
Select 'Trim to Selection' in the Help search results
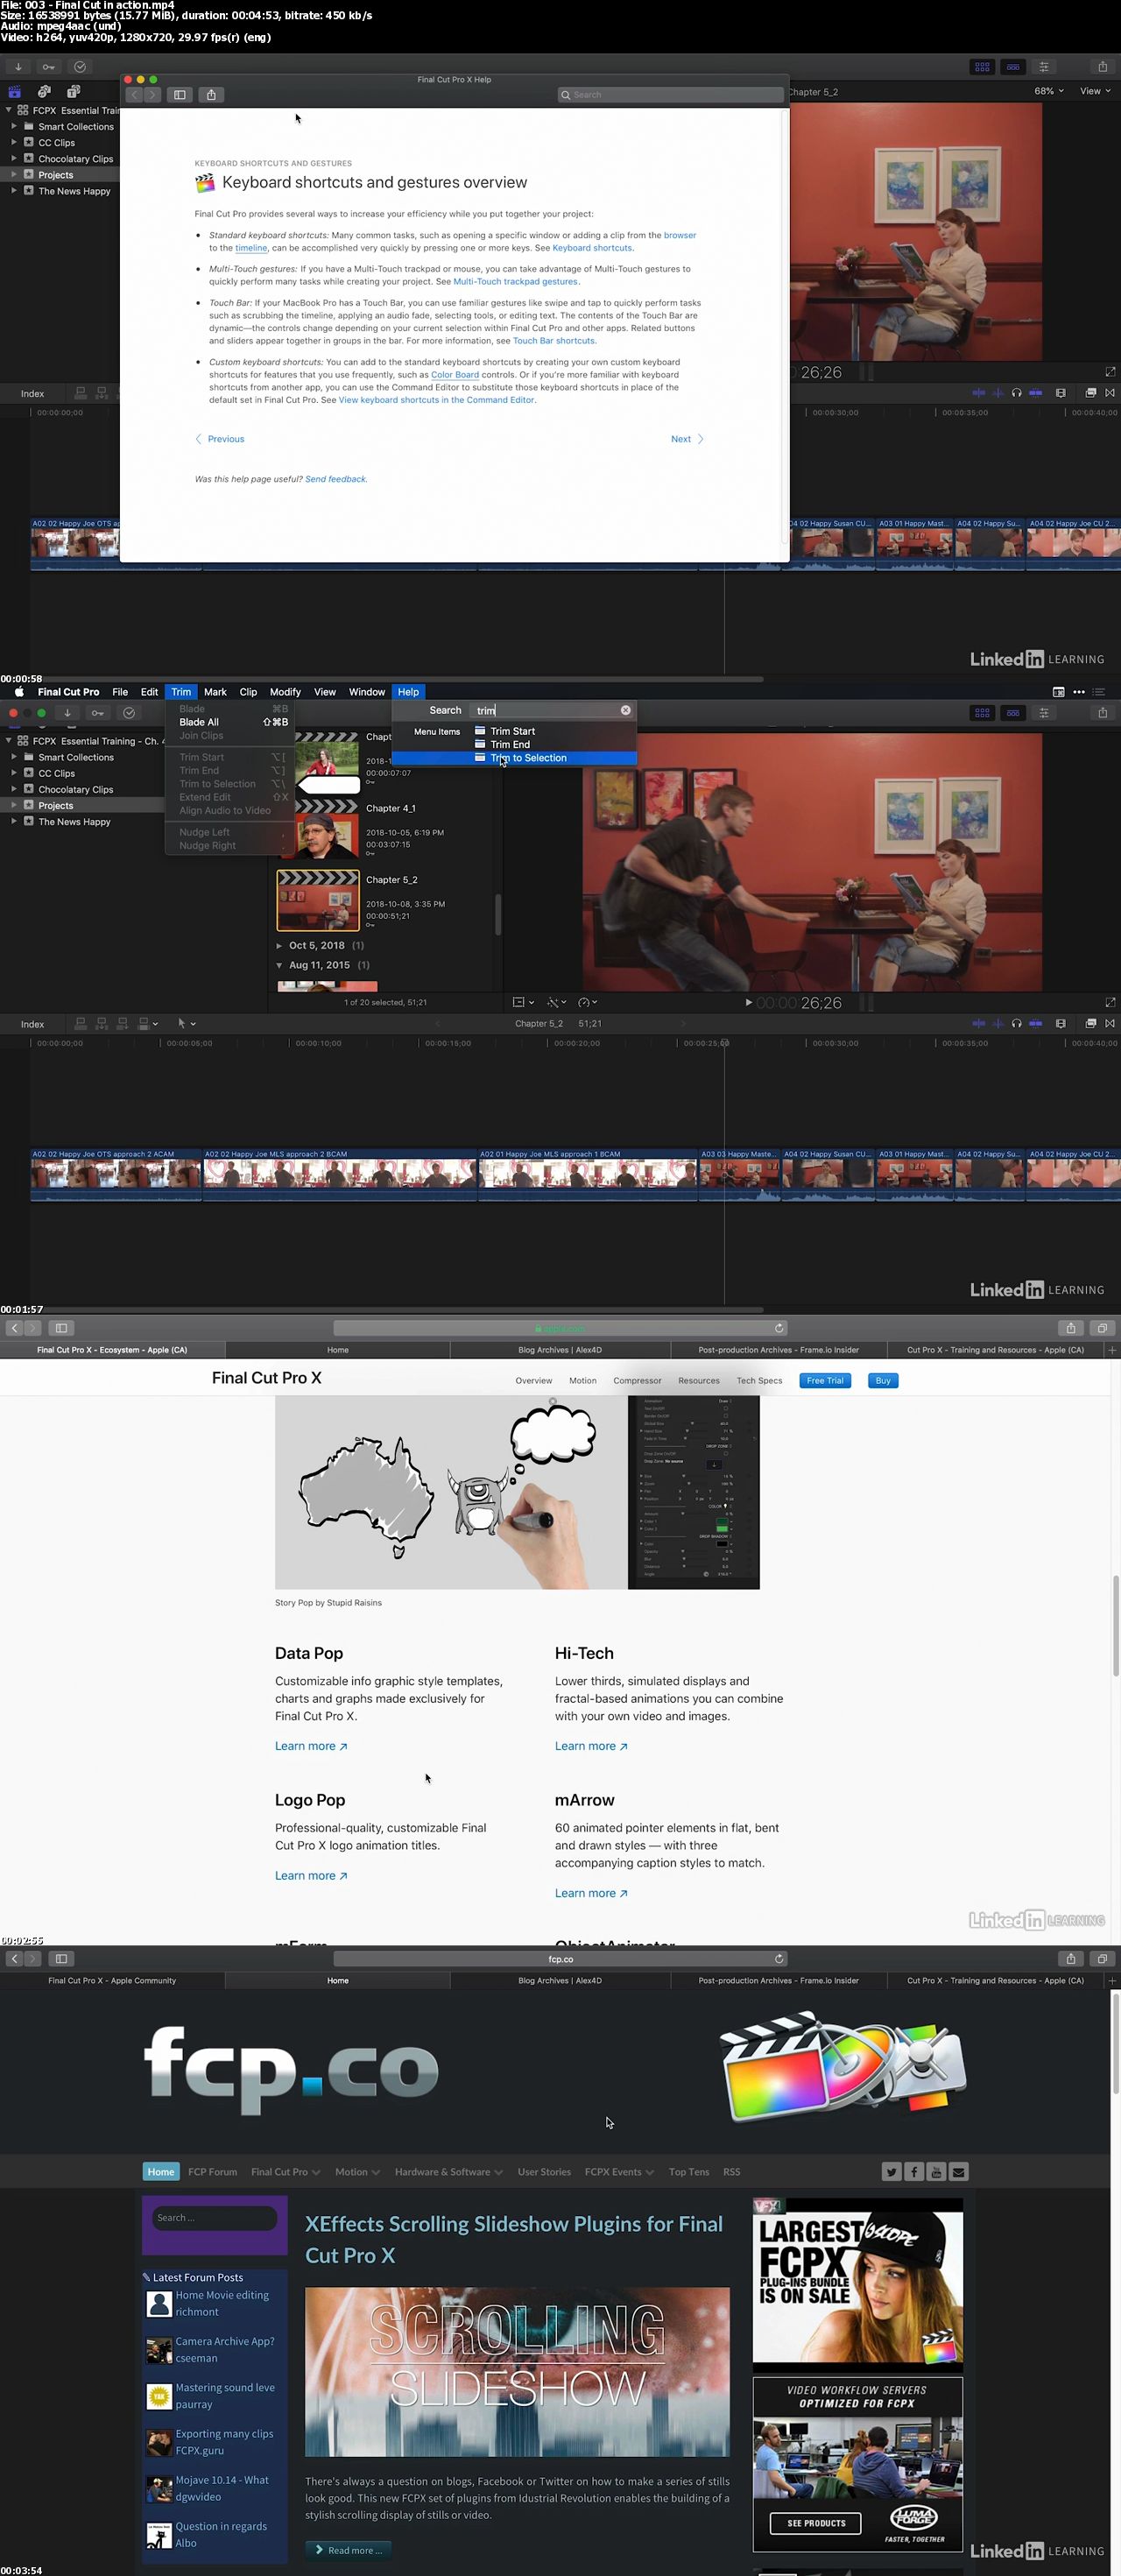tap(514, 758)
